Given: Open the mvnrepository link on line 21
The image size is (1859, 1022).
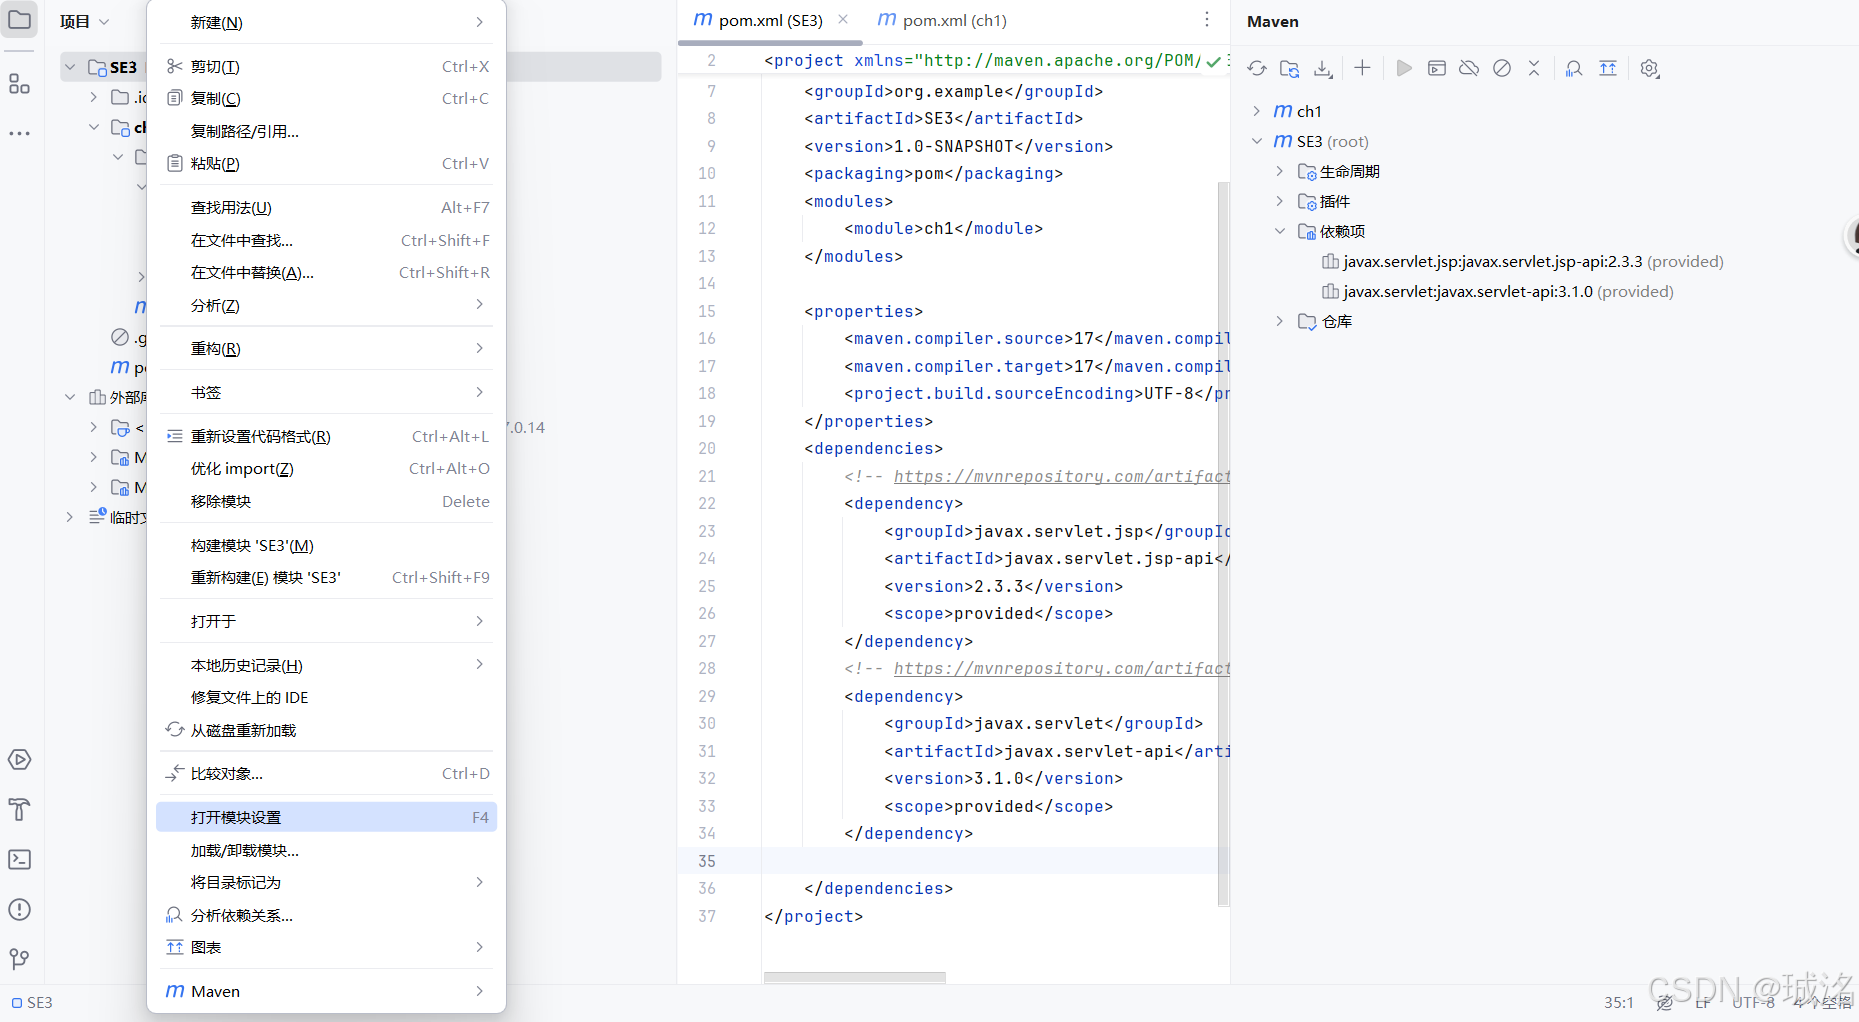Looking at the screenshot, I should [1061, 476].
